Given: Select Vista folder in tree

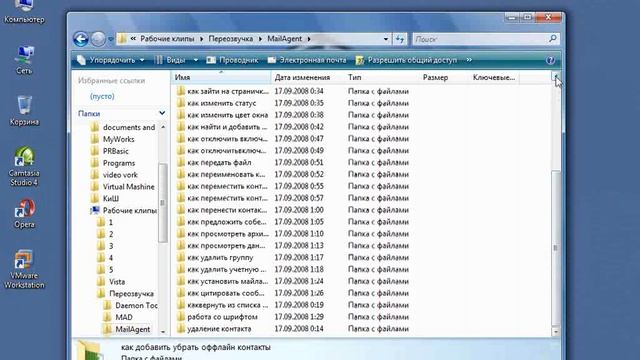Looking at the screenshot, I should tap(111, 282).
